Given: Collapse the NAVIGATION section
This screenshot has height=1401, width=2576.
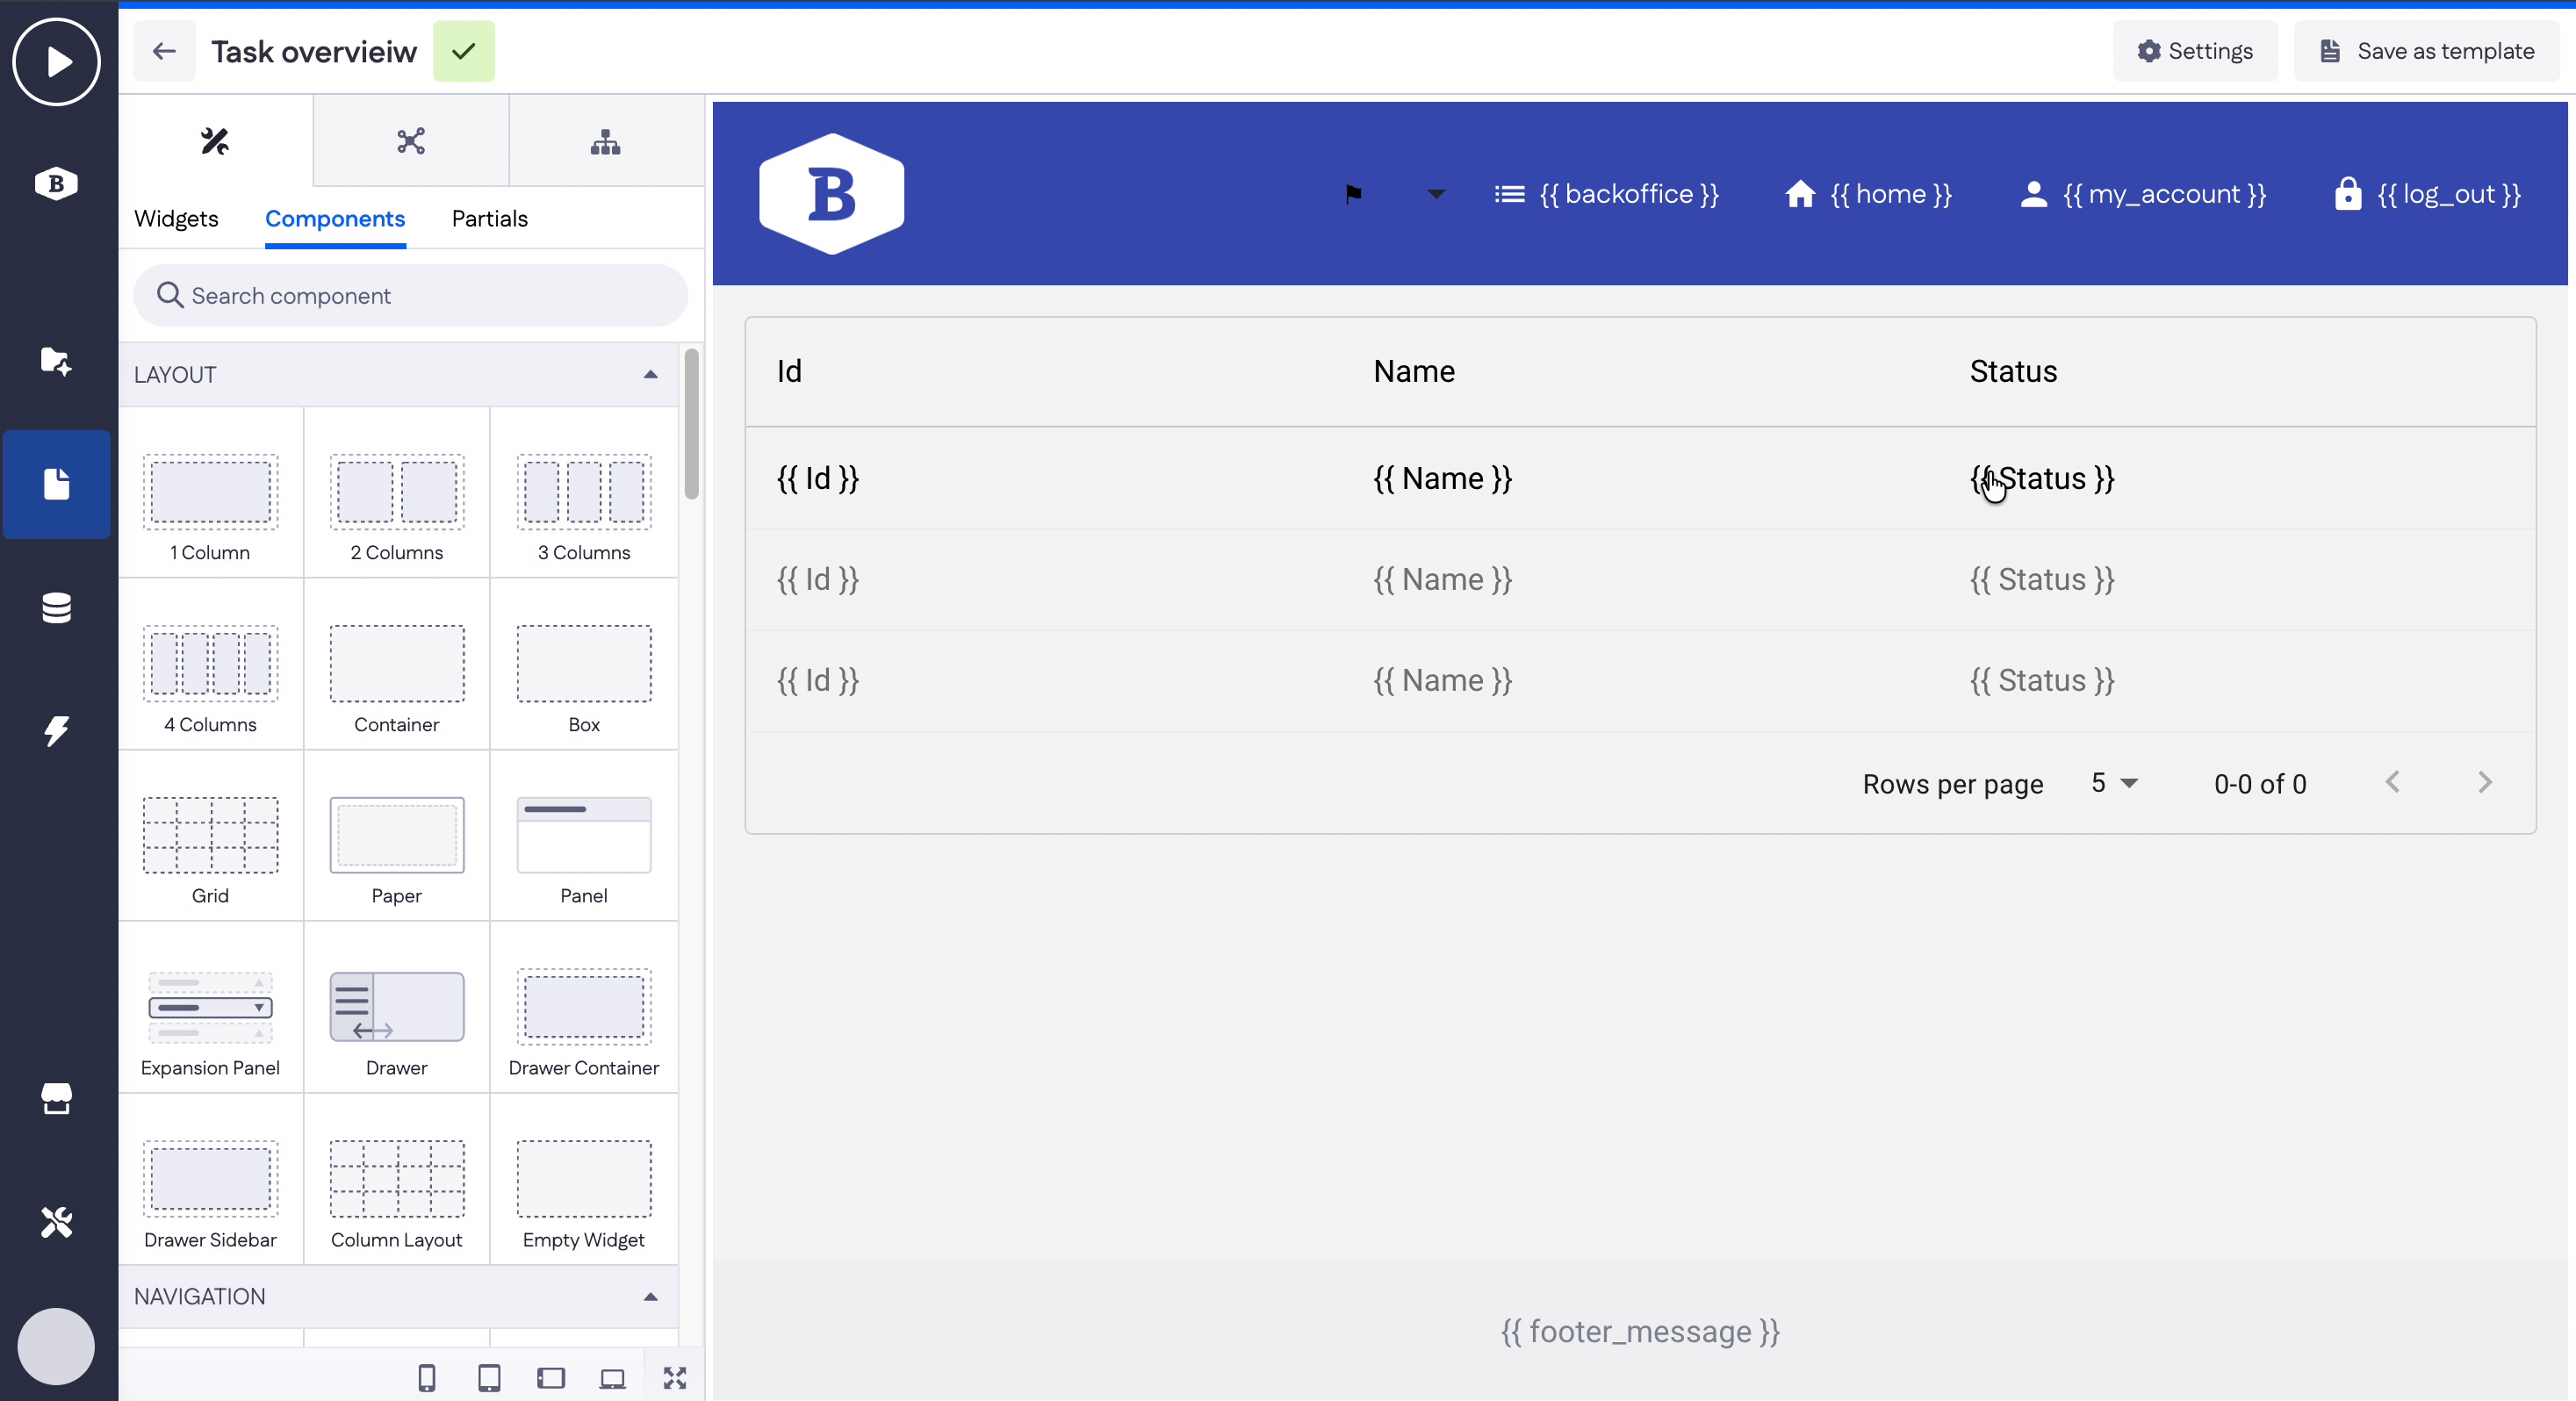Looking at the screenshot, I should point(650,1296).
